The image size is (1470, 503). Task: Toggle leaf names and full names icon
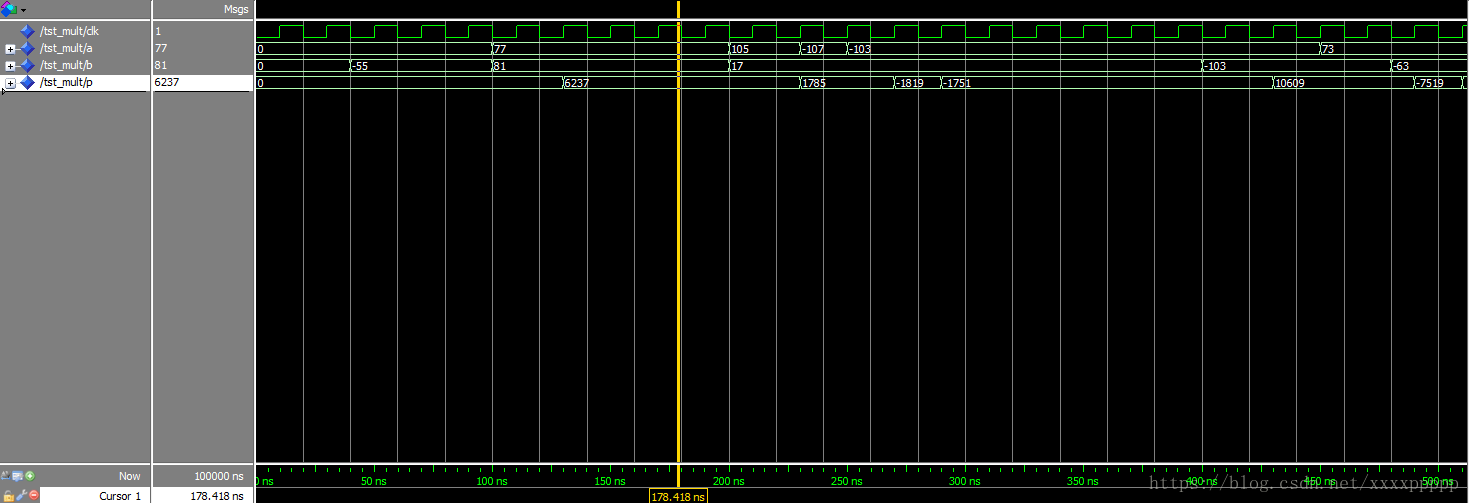point(7,476)
